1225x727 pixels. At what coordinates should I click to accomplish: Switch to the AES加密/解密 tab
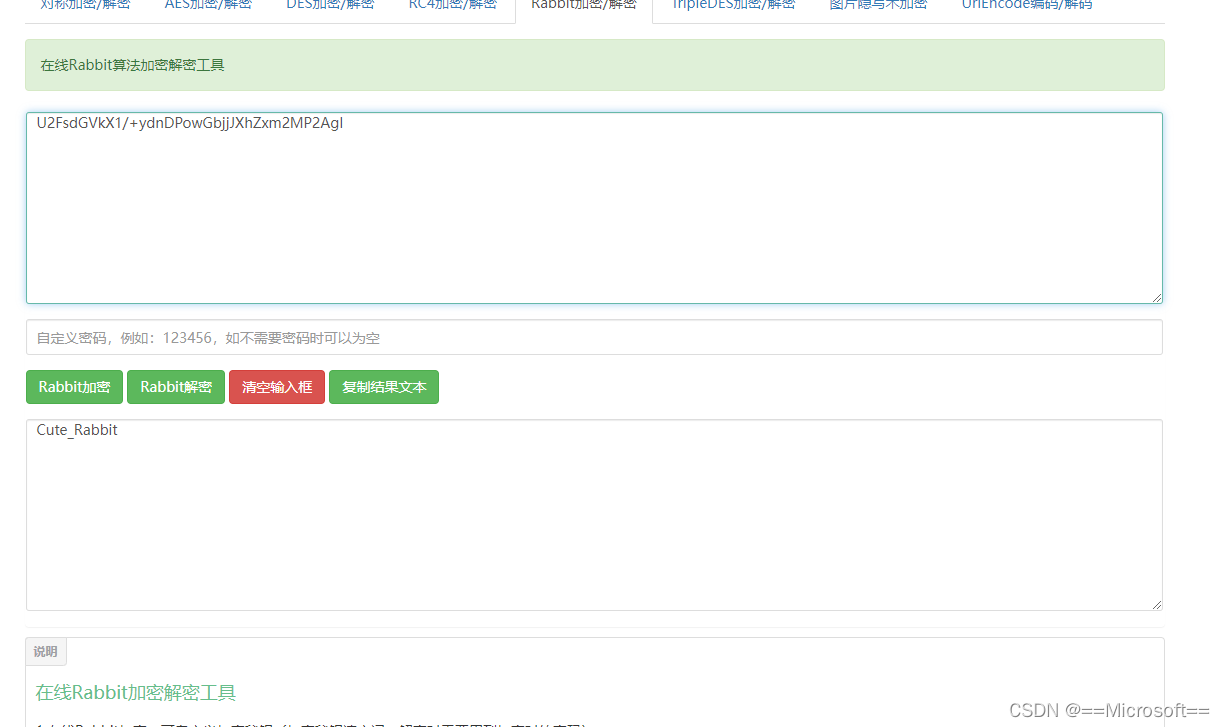(x=208, y=6)
